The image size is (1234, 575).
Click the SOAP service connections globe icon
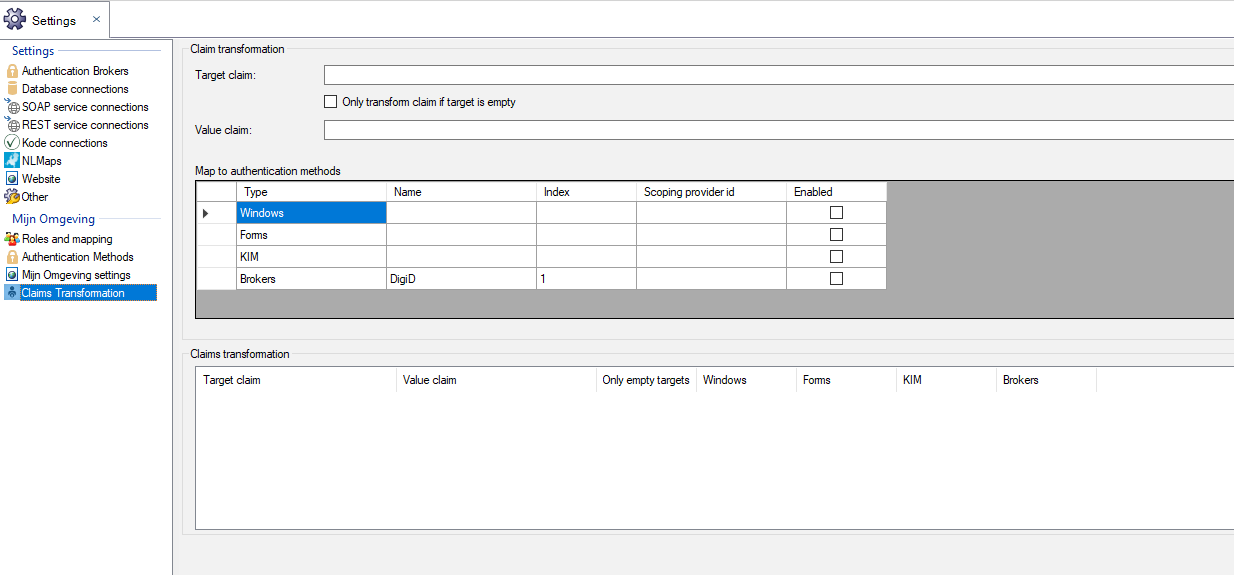[12, 107]
